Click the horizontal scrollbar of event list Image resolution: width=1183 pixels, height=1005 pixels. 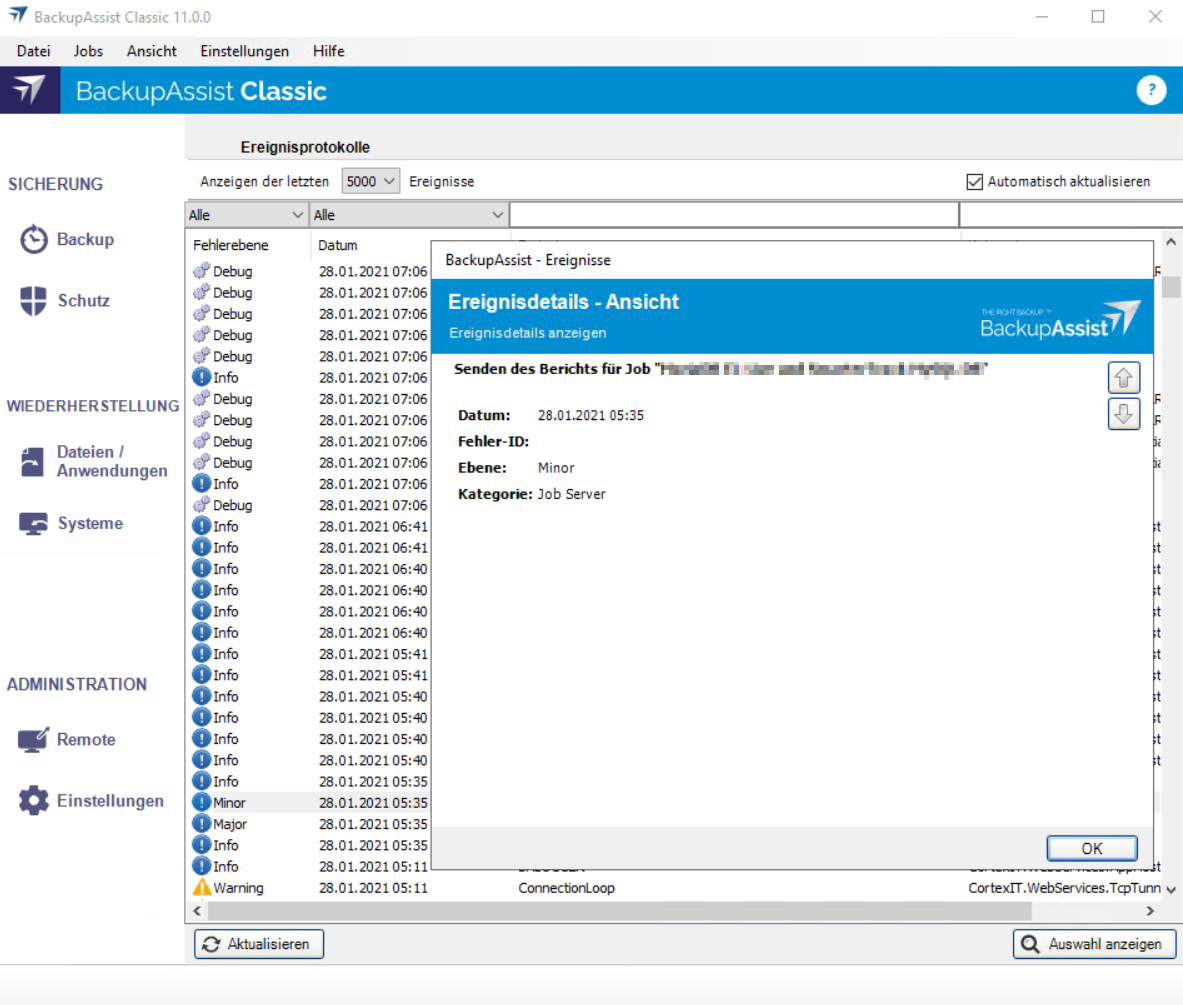tap(600, 911)
